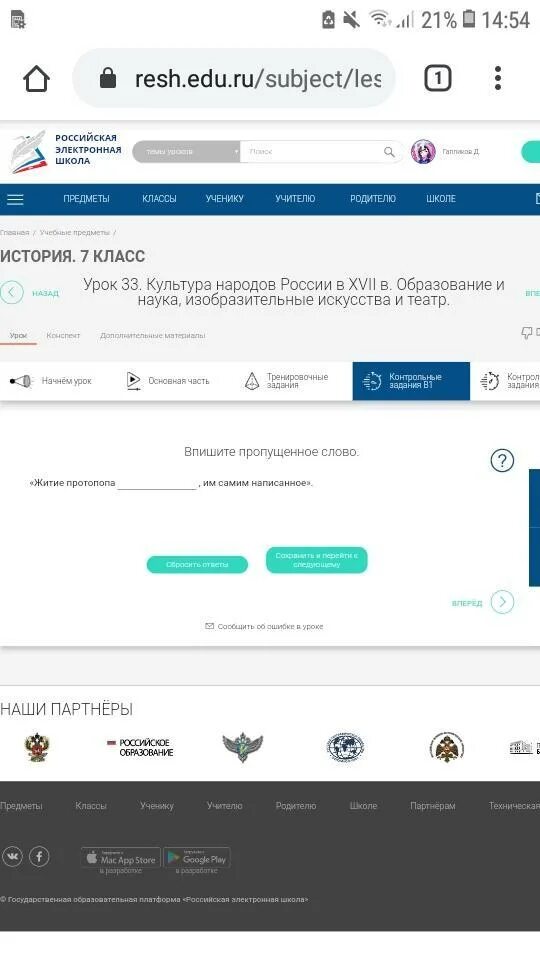Screen dimensions: 540x960
Task: Open the Ученику menu item
Action: [225, 199]
